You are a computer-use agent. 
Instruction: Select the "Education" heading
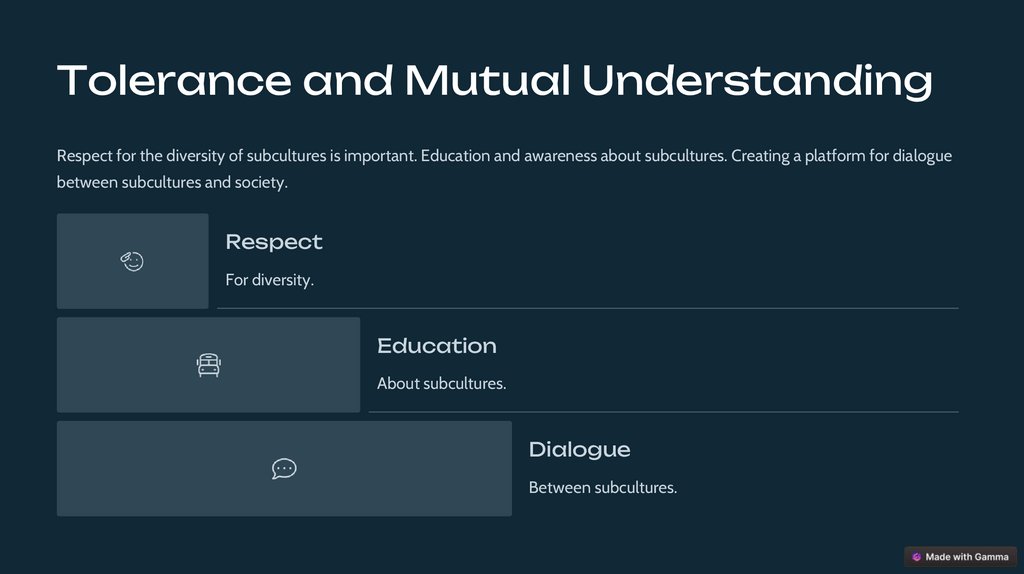click(436, 346)
